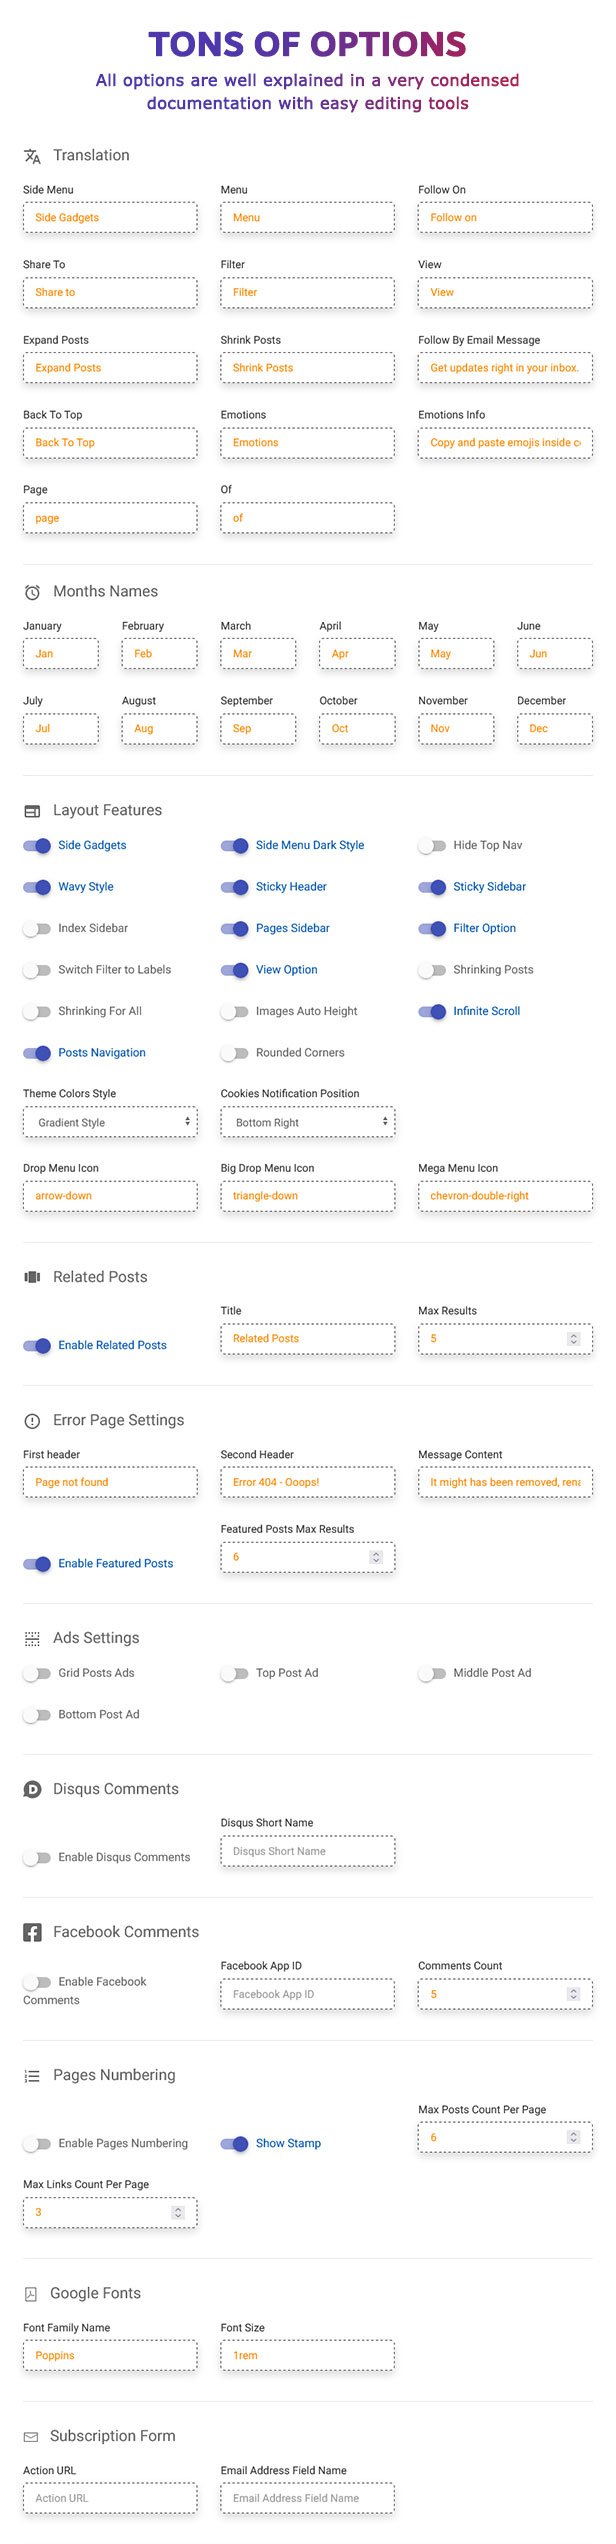The image size is (616, 2544).
Task: Click the Layout Features section icon
Action: point(32,811)
